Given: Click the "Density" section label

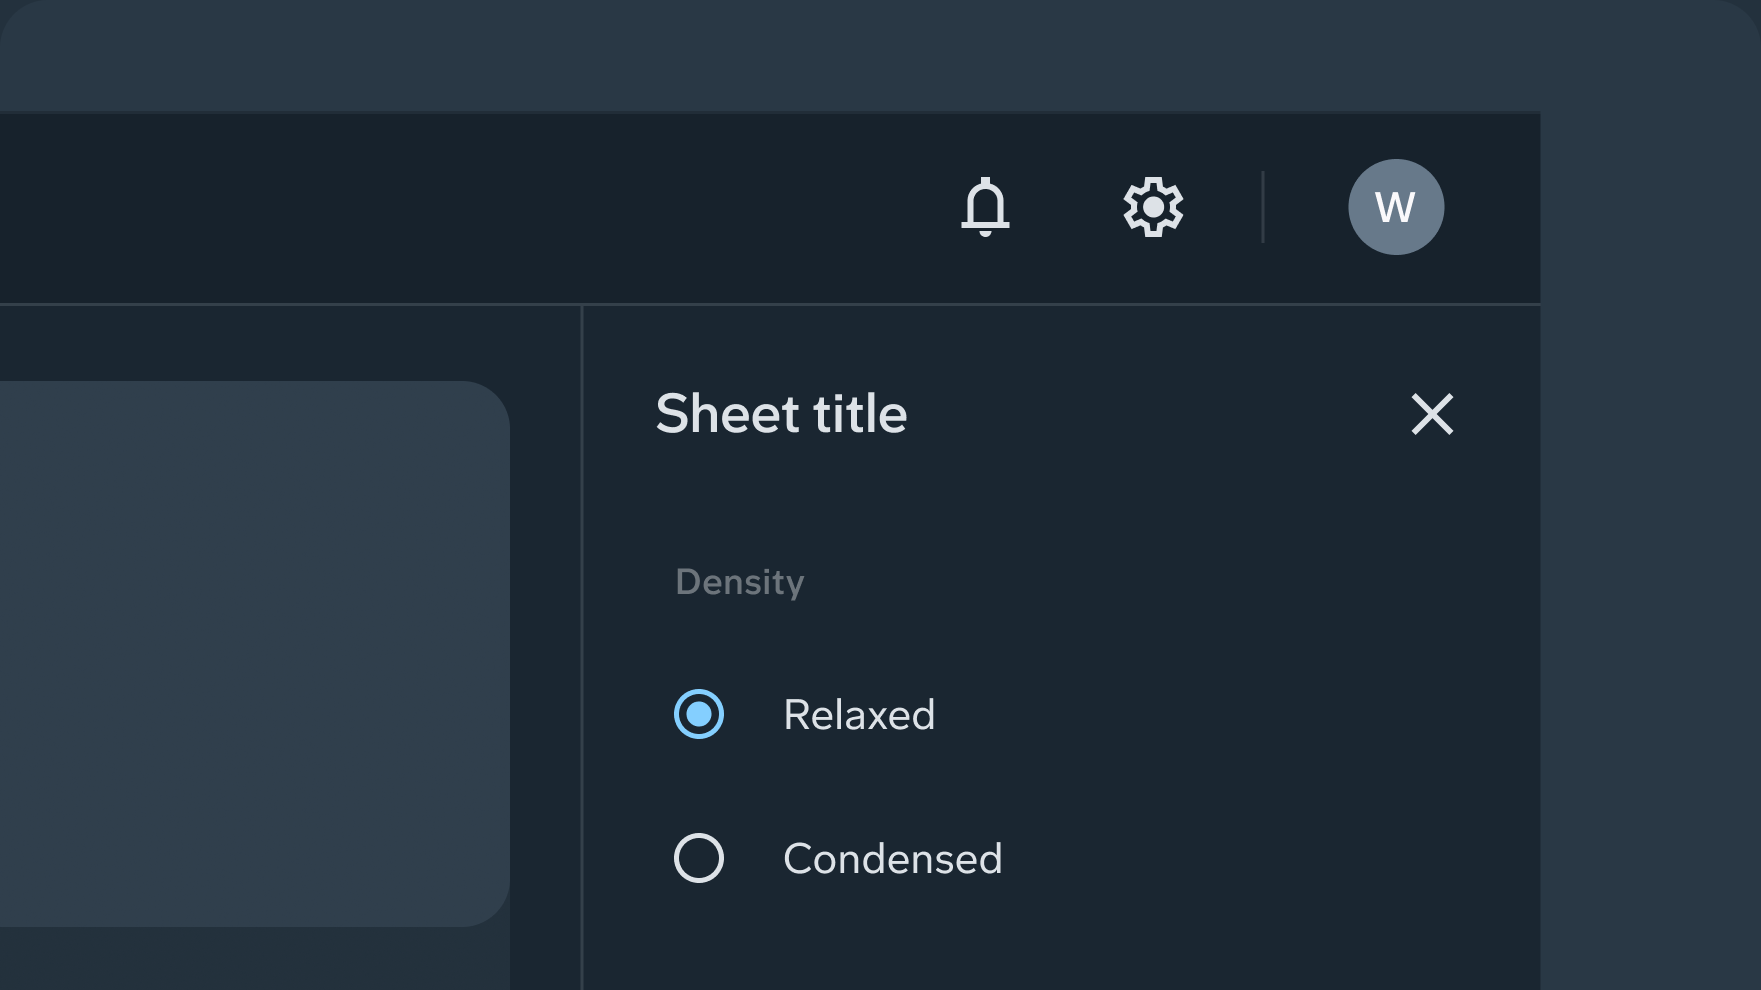Looking at the screenshot, I should [740, 582].
